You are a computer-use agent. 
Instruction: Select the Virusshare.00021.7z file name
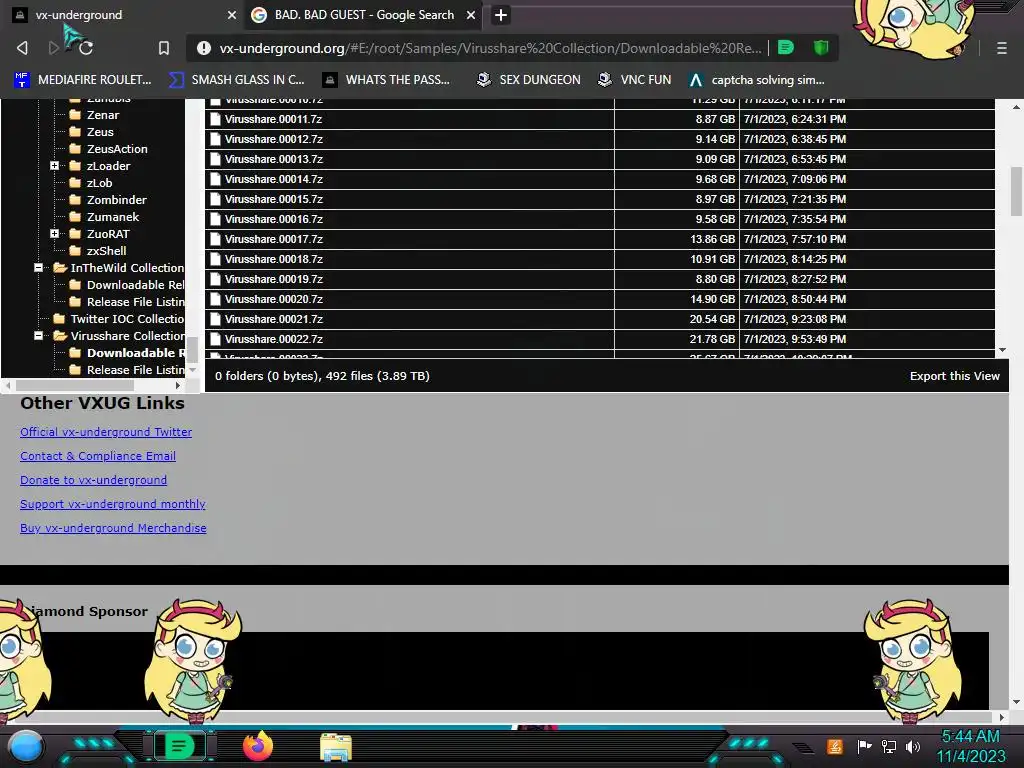(x=274, y=319)
